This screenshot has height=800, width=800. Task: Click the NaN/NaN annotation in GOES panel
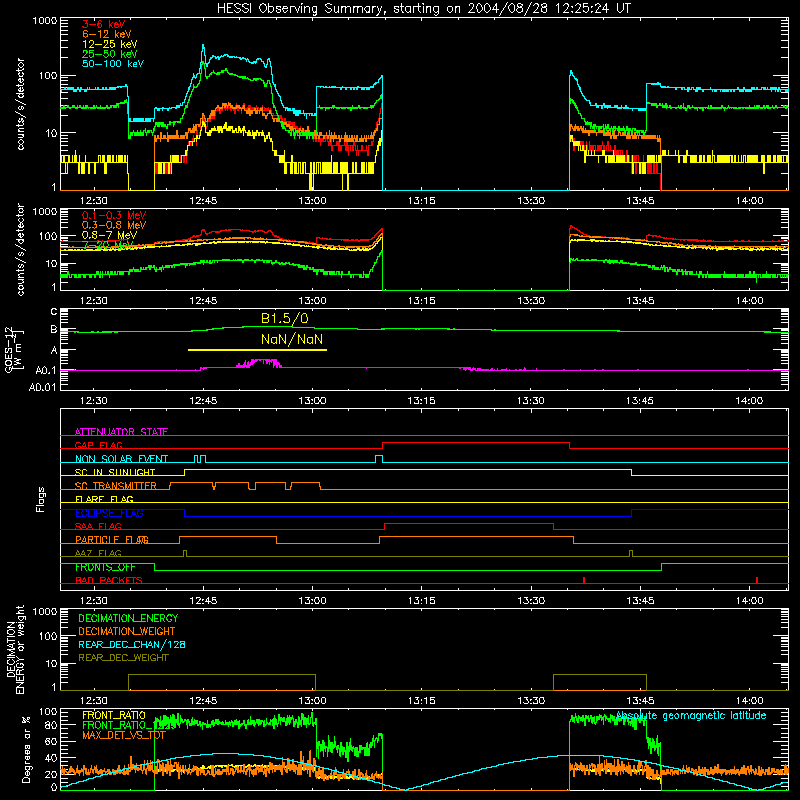click(292, 339)
